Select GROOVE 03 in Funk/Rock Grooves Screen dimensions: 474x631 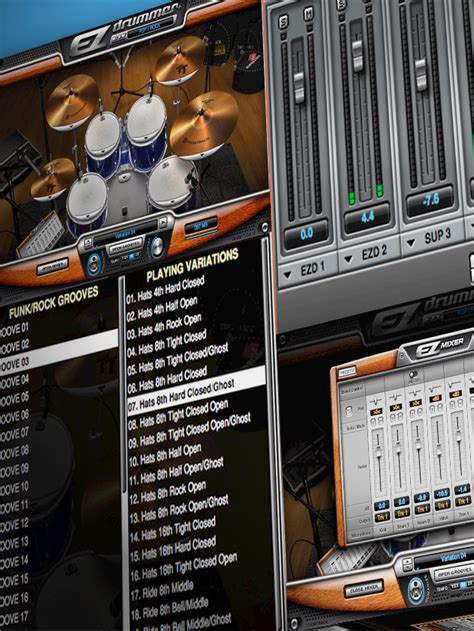click(x=59, y=353)
